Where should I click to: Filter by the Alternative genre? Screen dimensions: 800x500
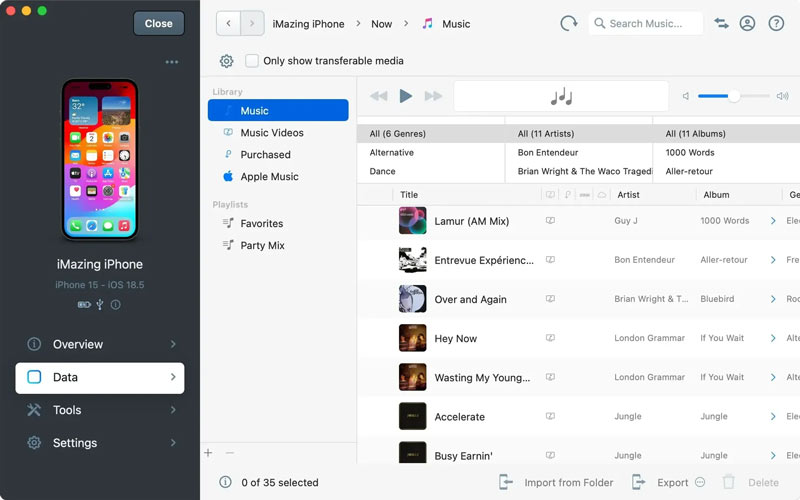431,153
